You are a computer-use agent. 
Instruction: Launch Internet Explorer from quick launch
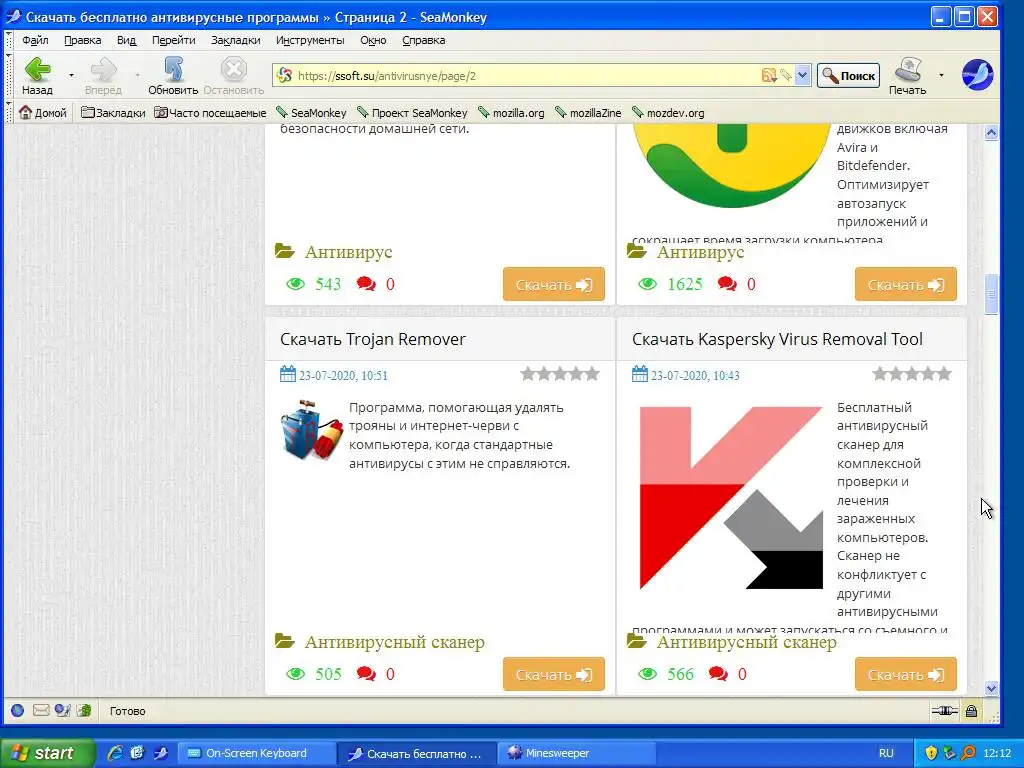[x=116, y=753]
